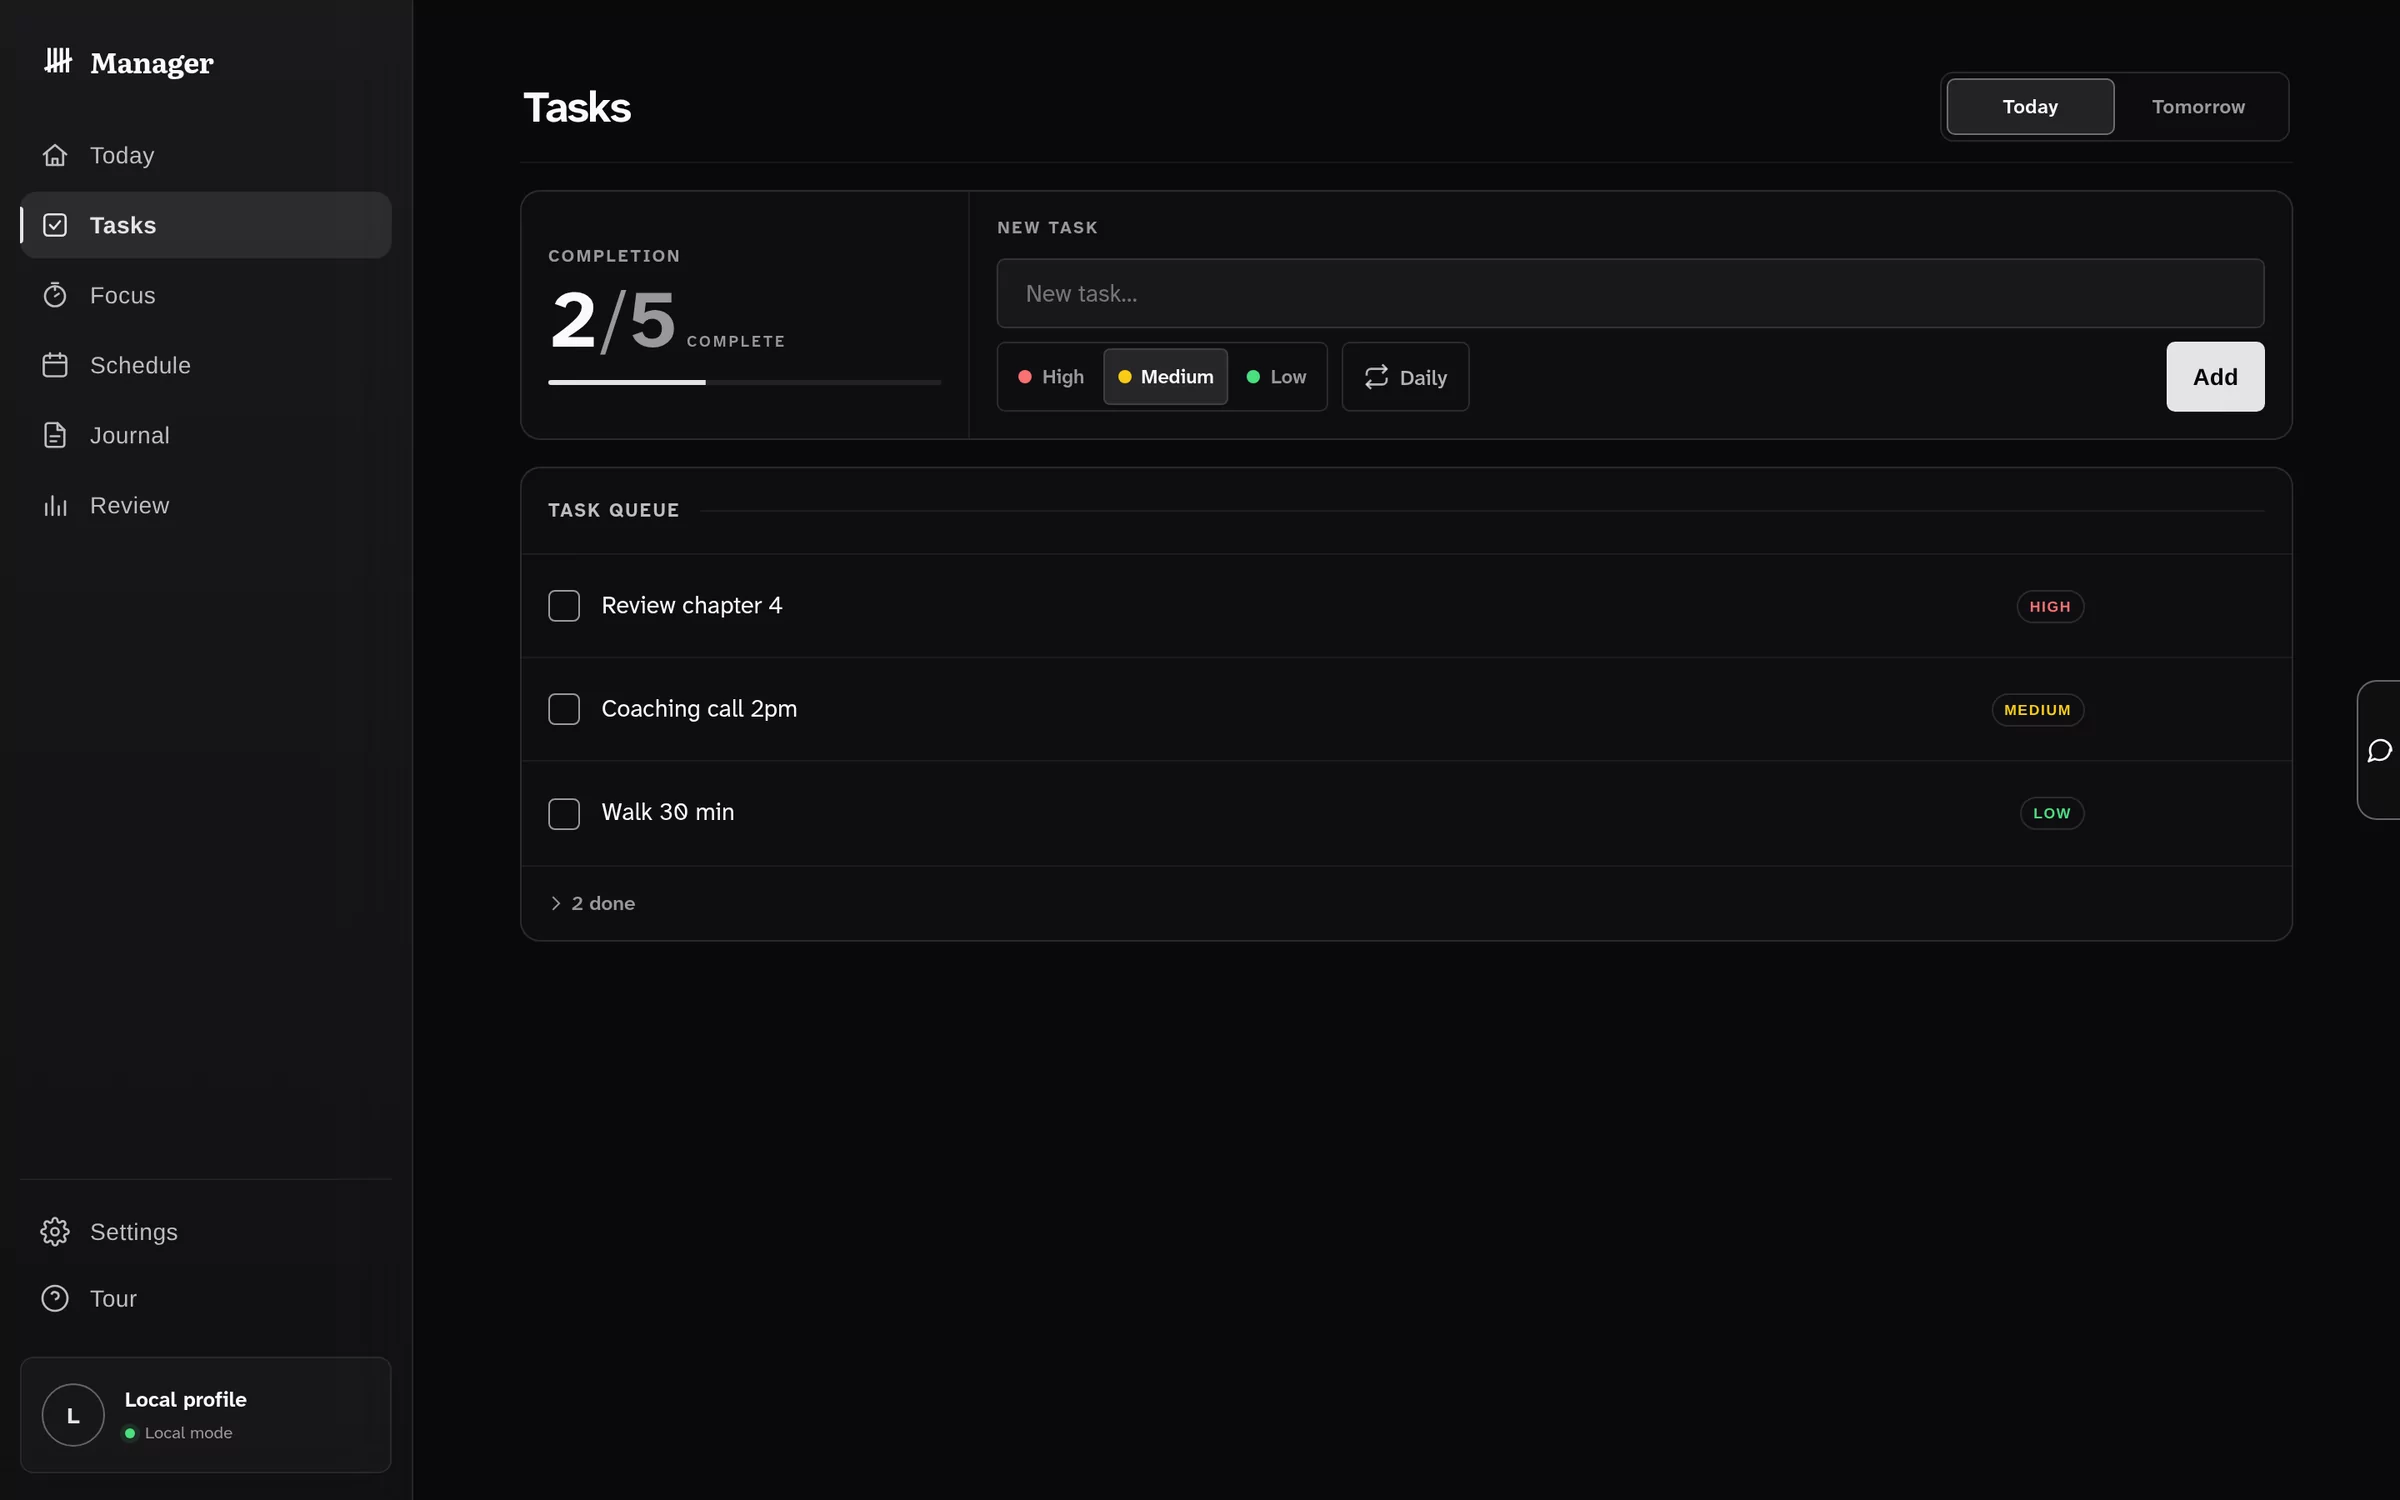2400x1500 pixels.
Task: Click the calendar icon beside Schedule
Action: point(55,365)
